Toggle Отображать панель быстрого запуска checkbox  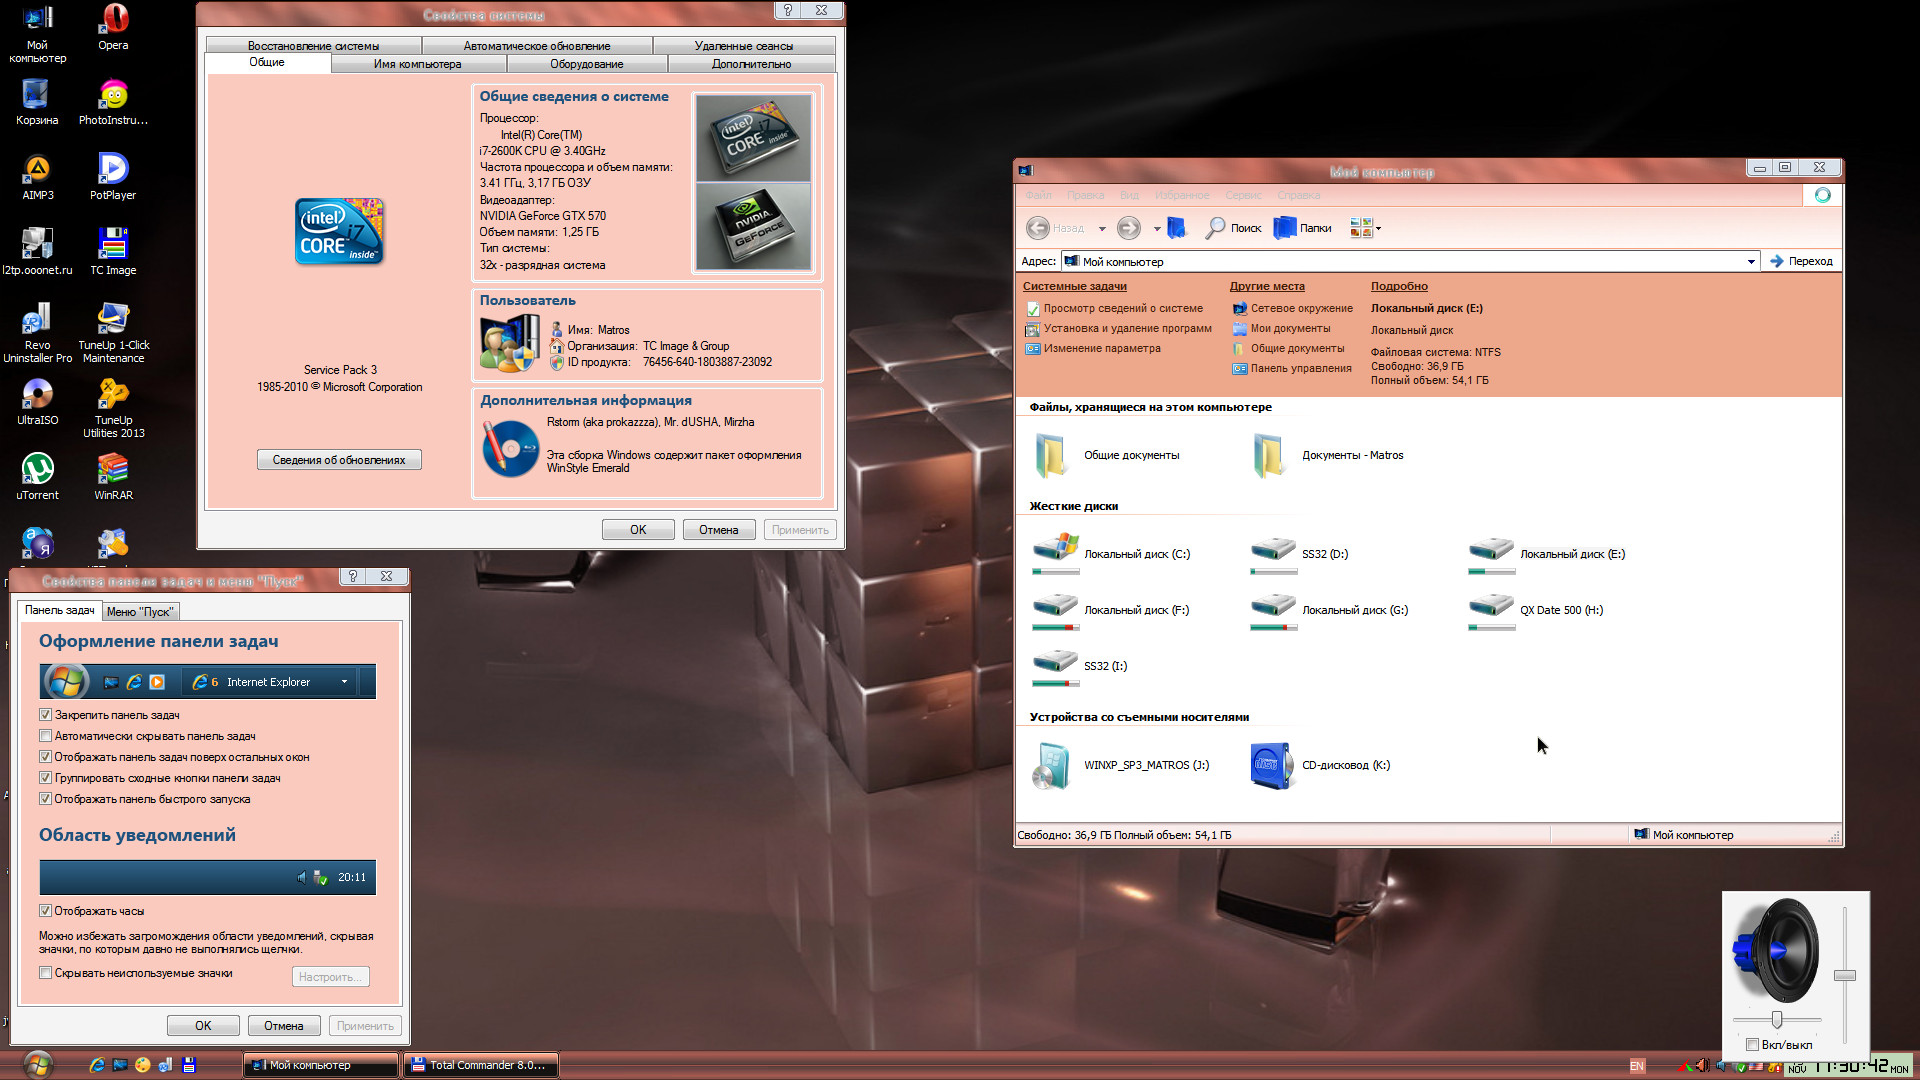(x=45, y=799)
